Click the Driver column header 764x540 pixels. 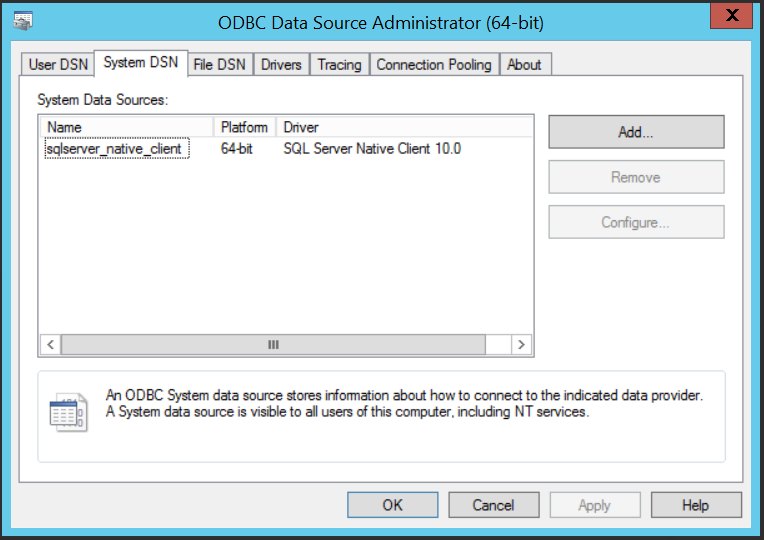(403, 127)
